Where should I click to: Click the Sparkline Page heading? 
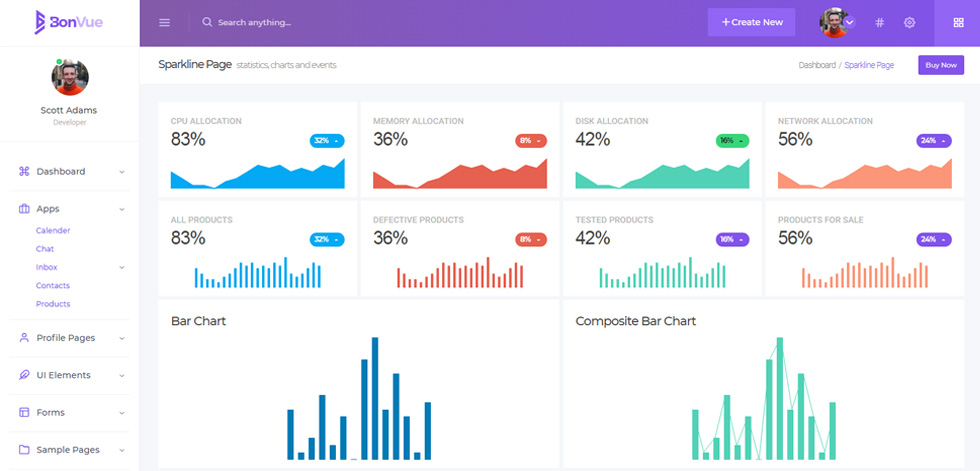[195, 64]
